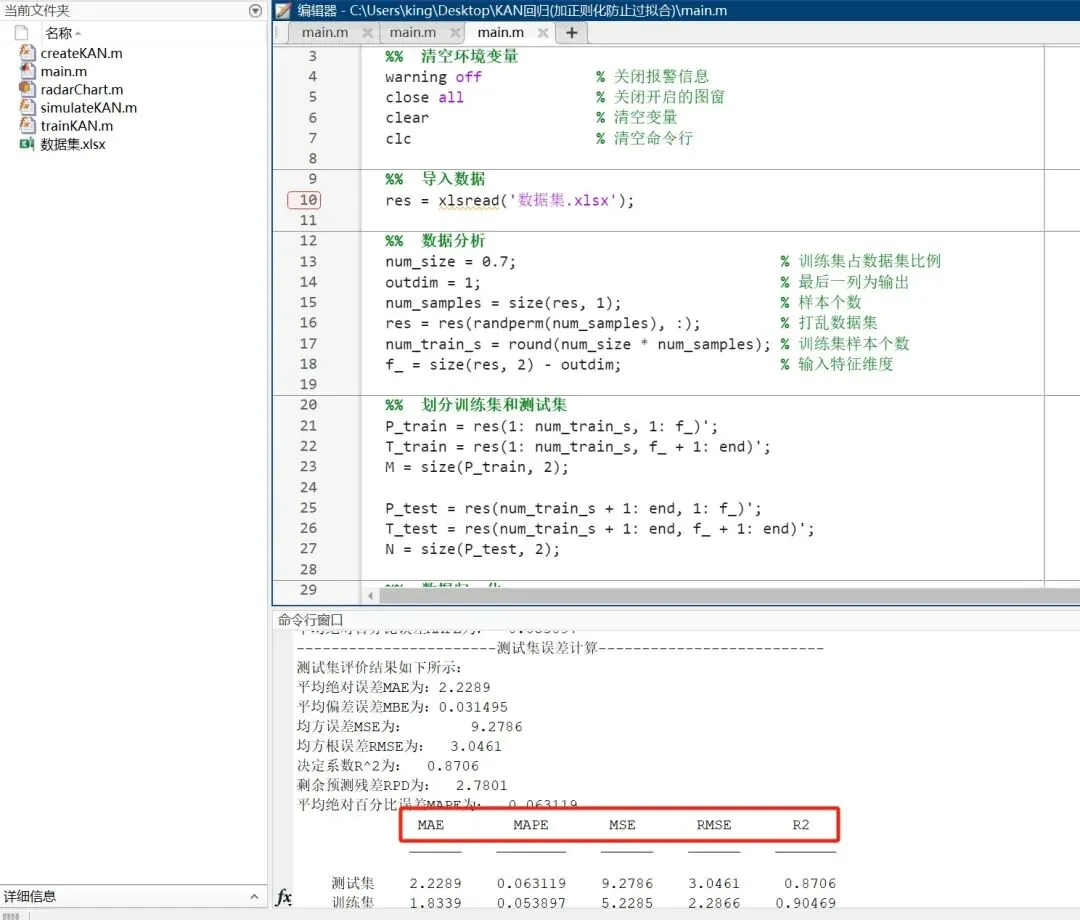Switch to the second main.m tab

[x=413, y=32]
